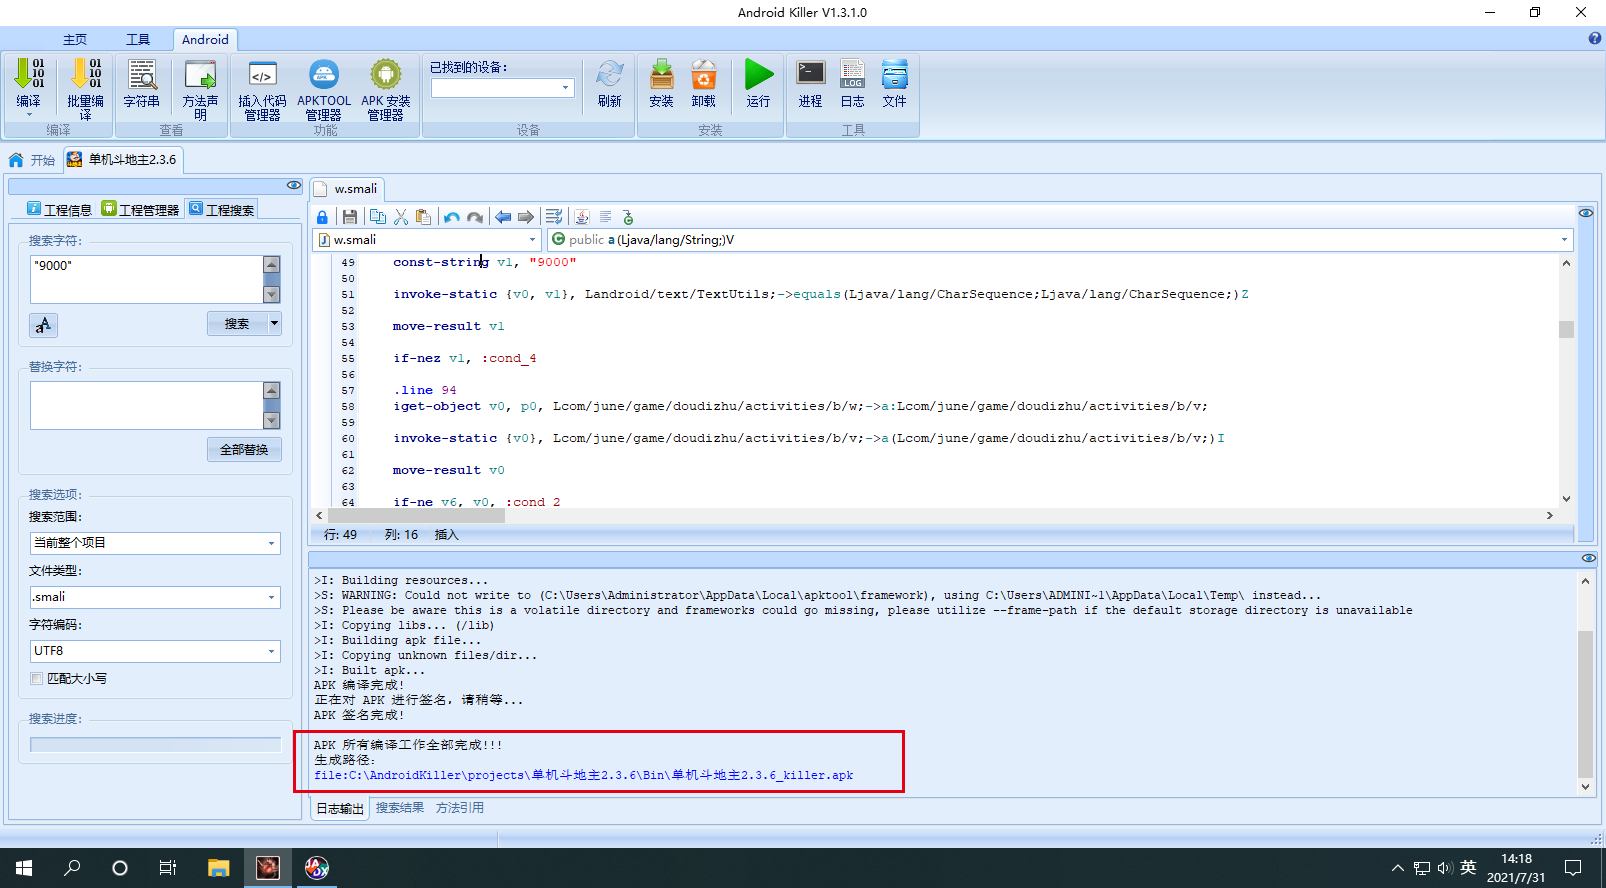1606x888 pixels.
Task: Select the 单机斗地主2.3.6 project tab
Action: 122,160
